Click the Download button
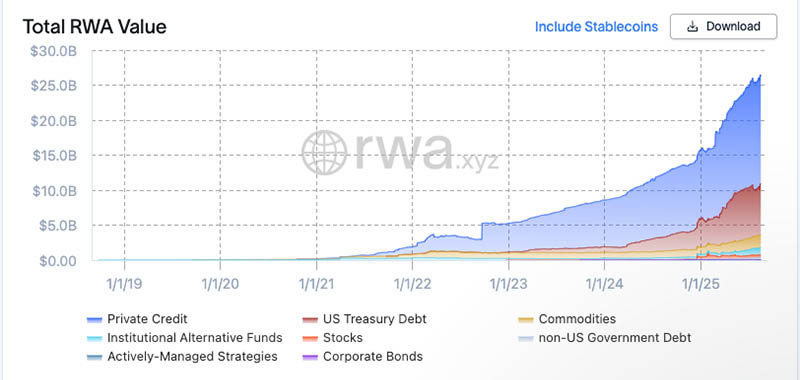 click(x=723, y=27)
